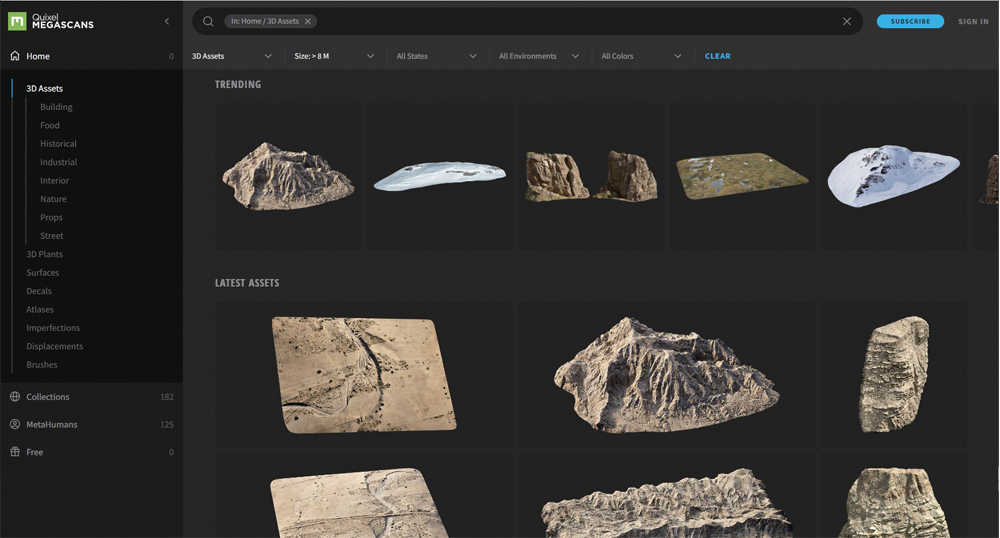Open trending snowy mountain thumbnail

pos(893,176)
